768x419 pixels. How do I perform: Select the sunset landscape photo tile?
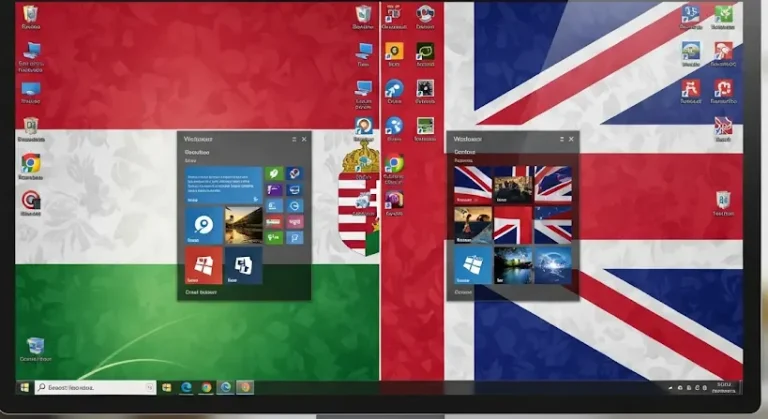point(243,225)
